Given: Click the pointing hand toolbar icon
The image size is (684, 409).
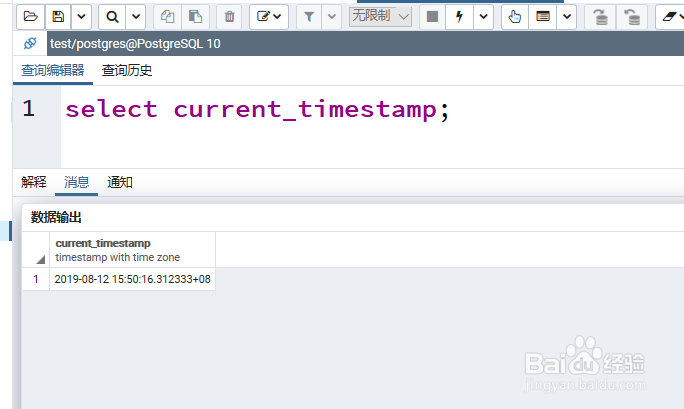Looking at the screenshot, I should point(515,17).
